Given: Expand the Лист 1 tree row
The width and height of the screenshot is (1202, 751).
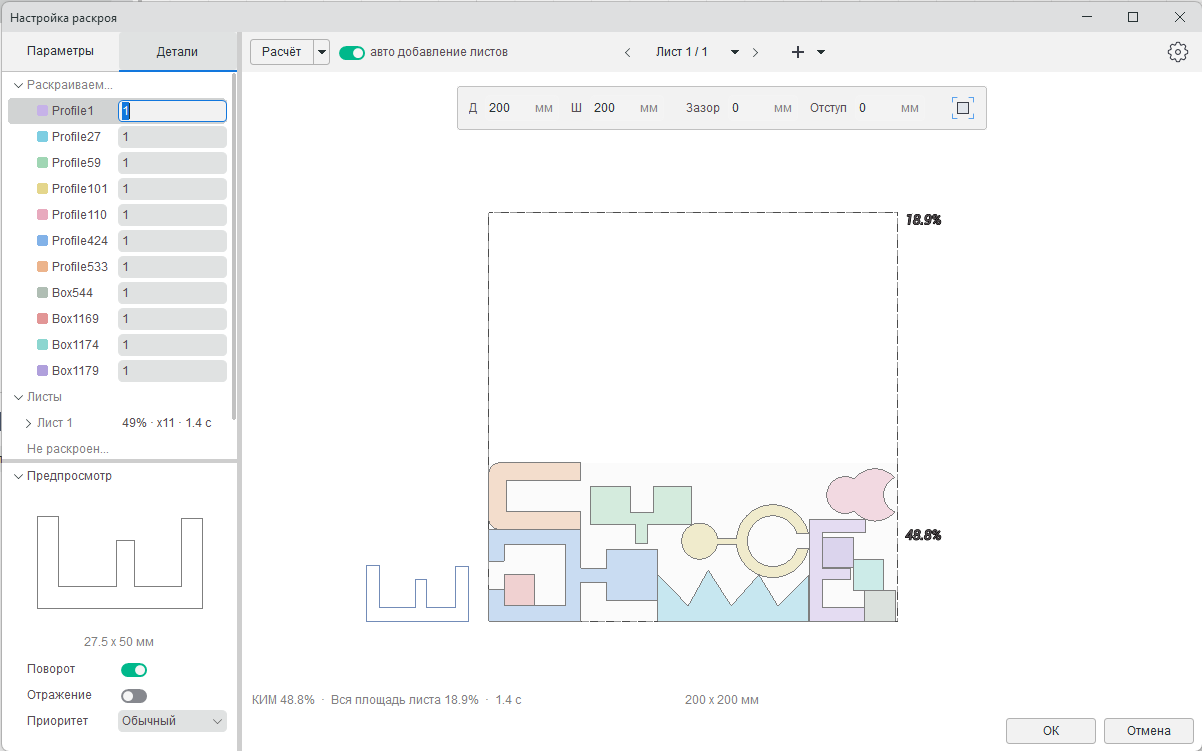Looking at the screenshot, I should pos(28,423).
